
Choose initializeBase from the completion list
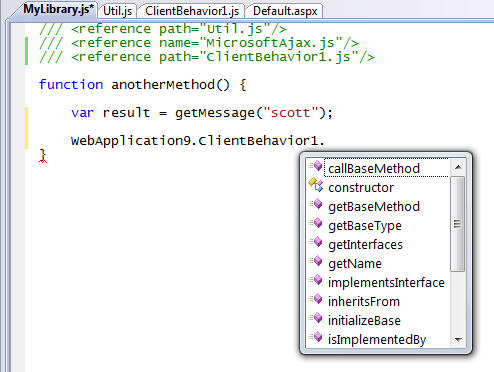coord(364,321)
